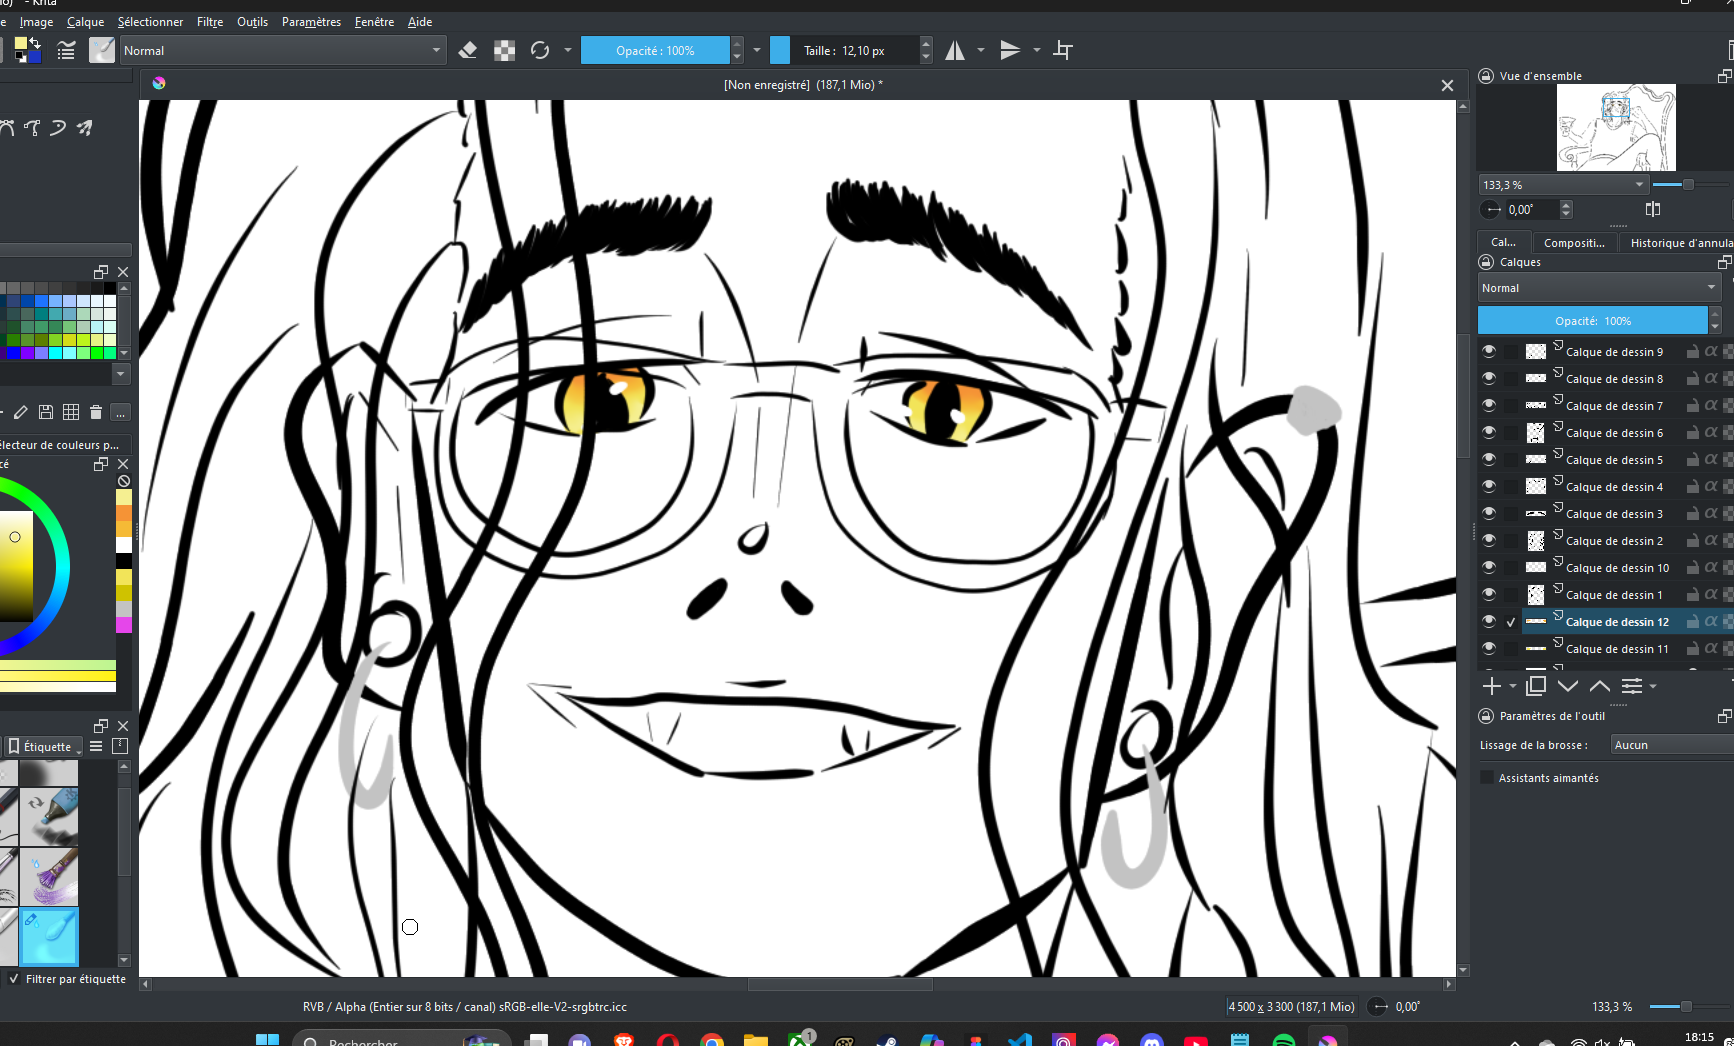
Task: Expand vertical mirror options arrow
Action: [1037, 50]
